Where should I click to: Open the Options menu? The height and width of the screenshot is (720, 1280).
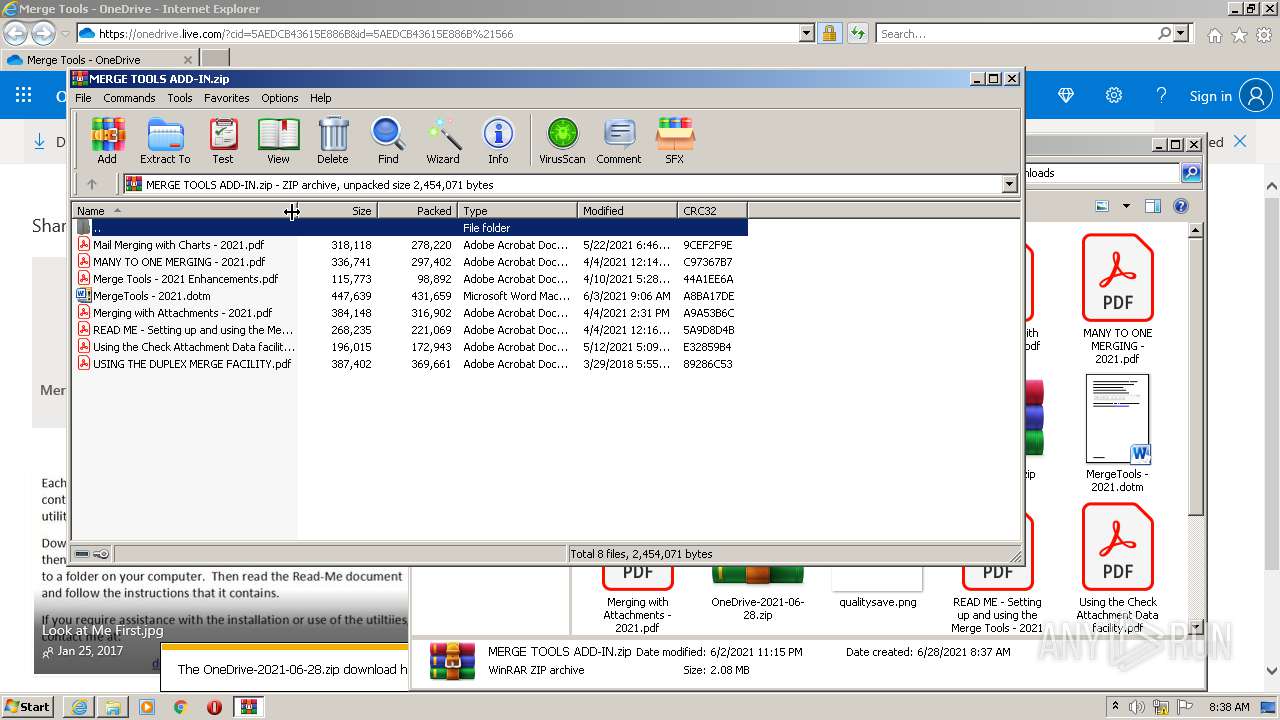280,98
